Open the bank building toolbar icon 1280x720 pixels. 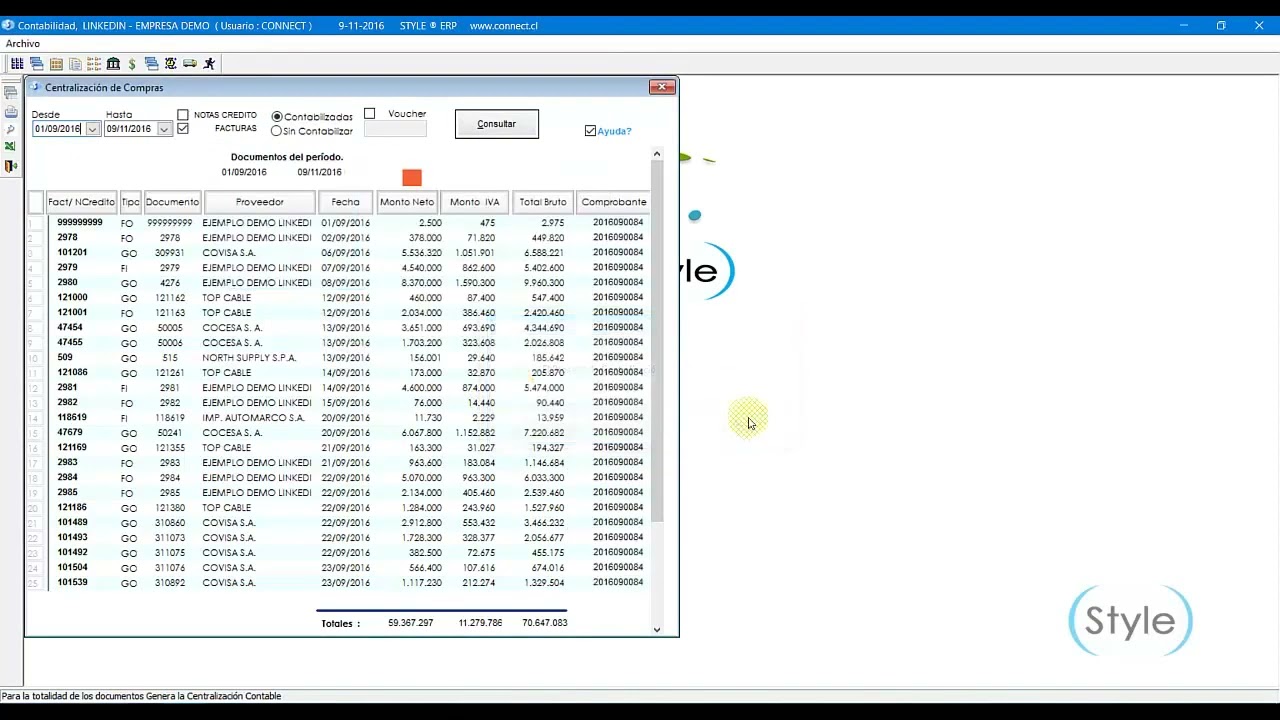(113, 64)
